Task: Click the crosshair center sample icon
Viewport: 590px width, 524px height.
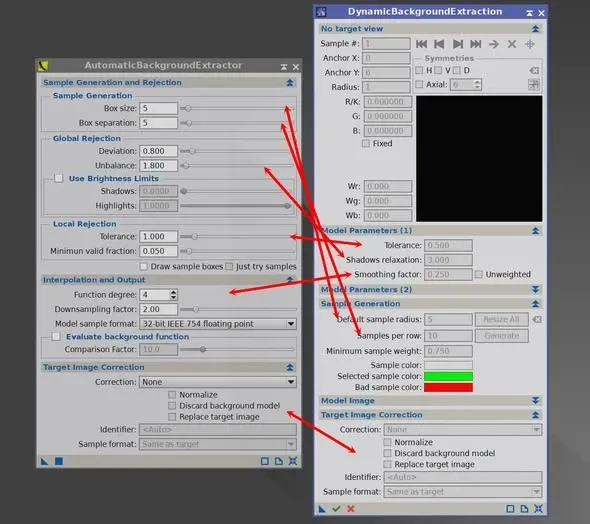Action: coord(530,44)
